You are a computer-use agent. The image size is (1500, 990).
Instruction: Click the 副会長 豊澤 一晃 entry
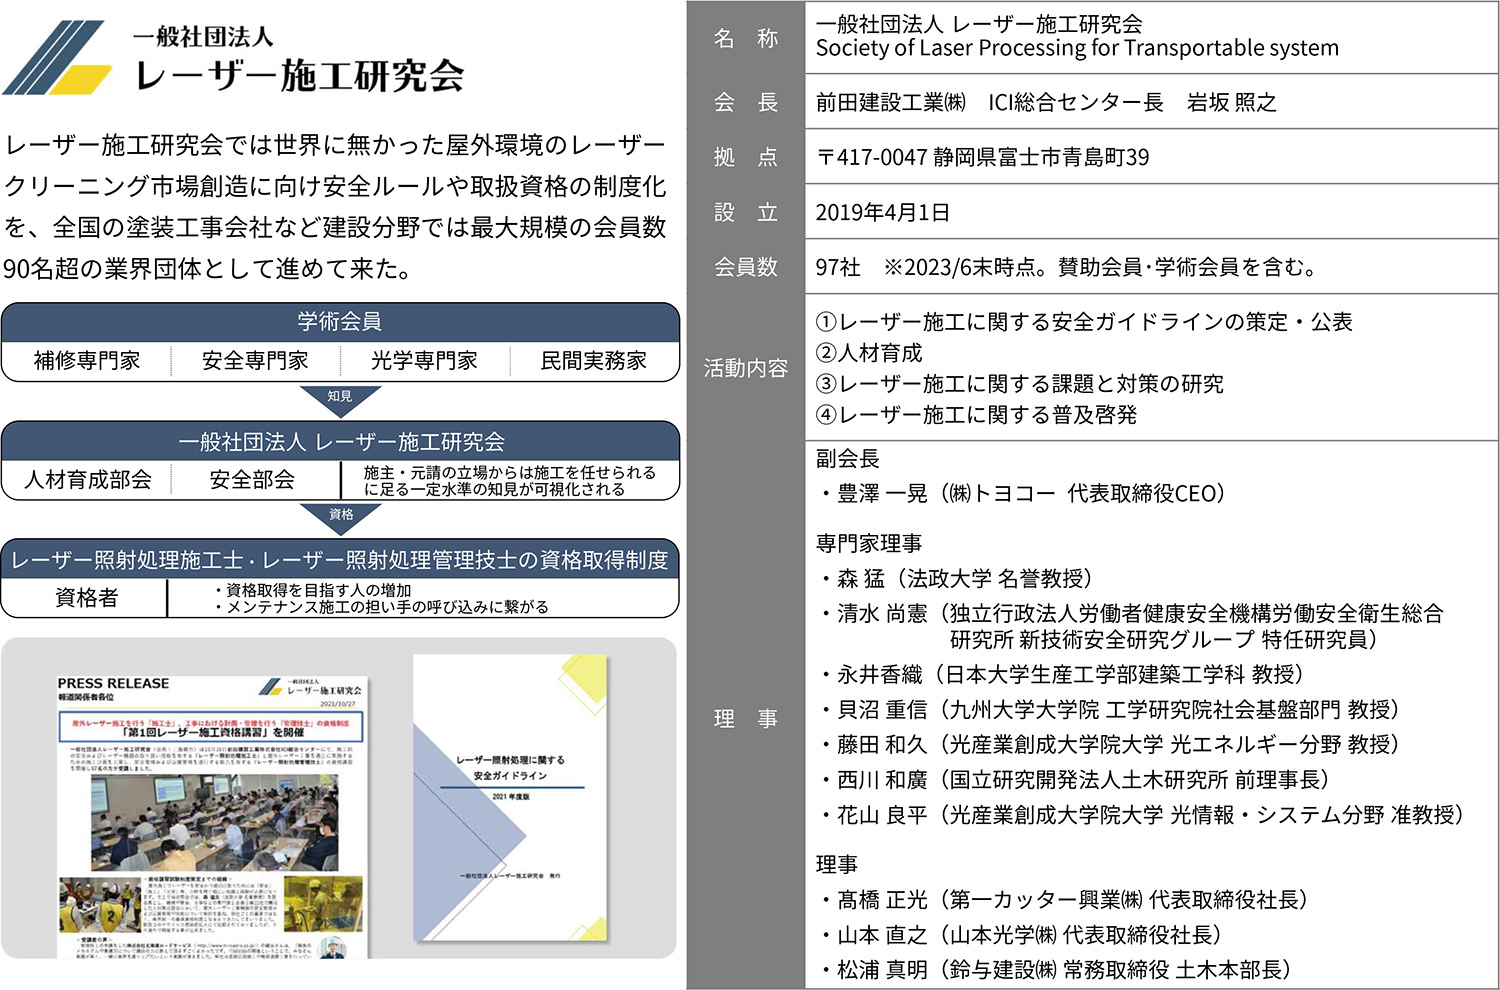[x=1020, y=493]
